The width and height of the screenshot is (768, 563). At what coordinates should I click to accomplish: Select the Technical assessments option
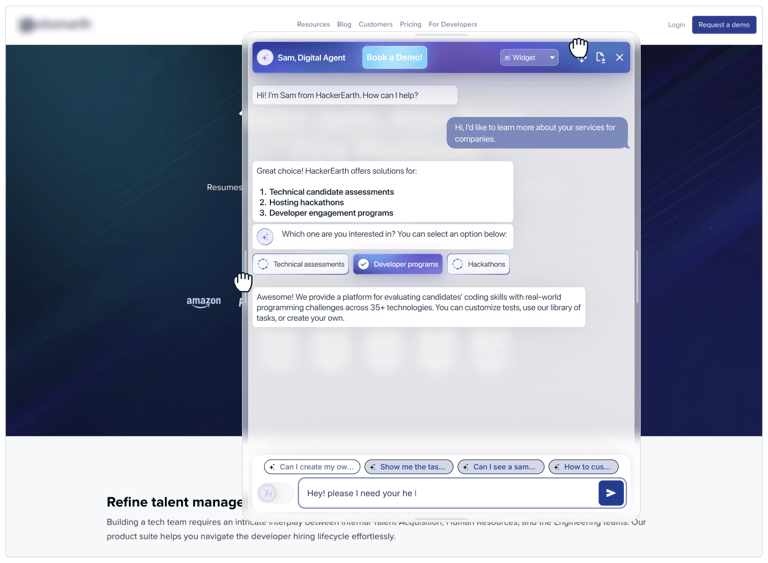pyautogui.click(x=301, y=264)
